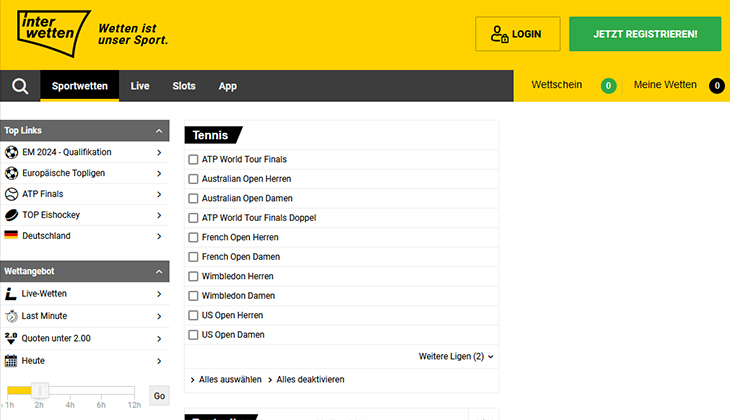Go to the App tab
This screenshot has width=730, height=420.
pos(228,86)
